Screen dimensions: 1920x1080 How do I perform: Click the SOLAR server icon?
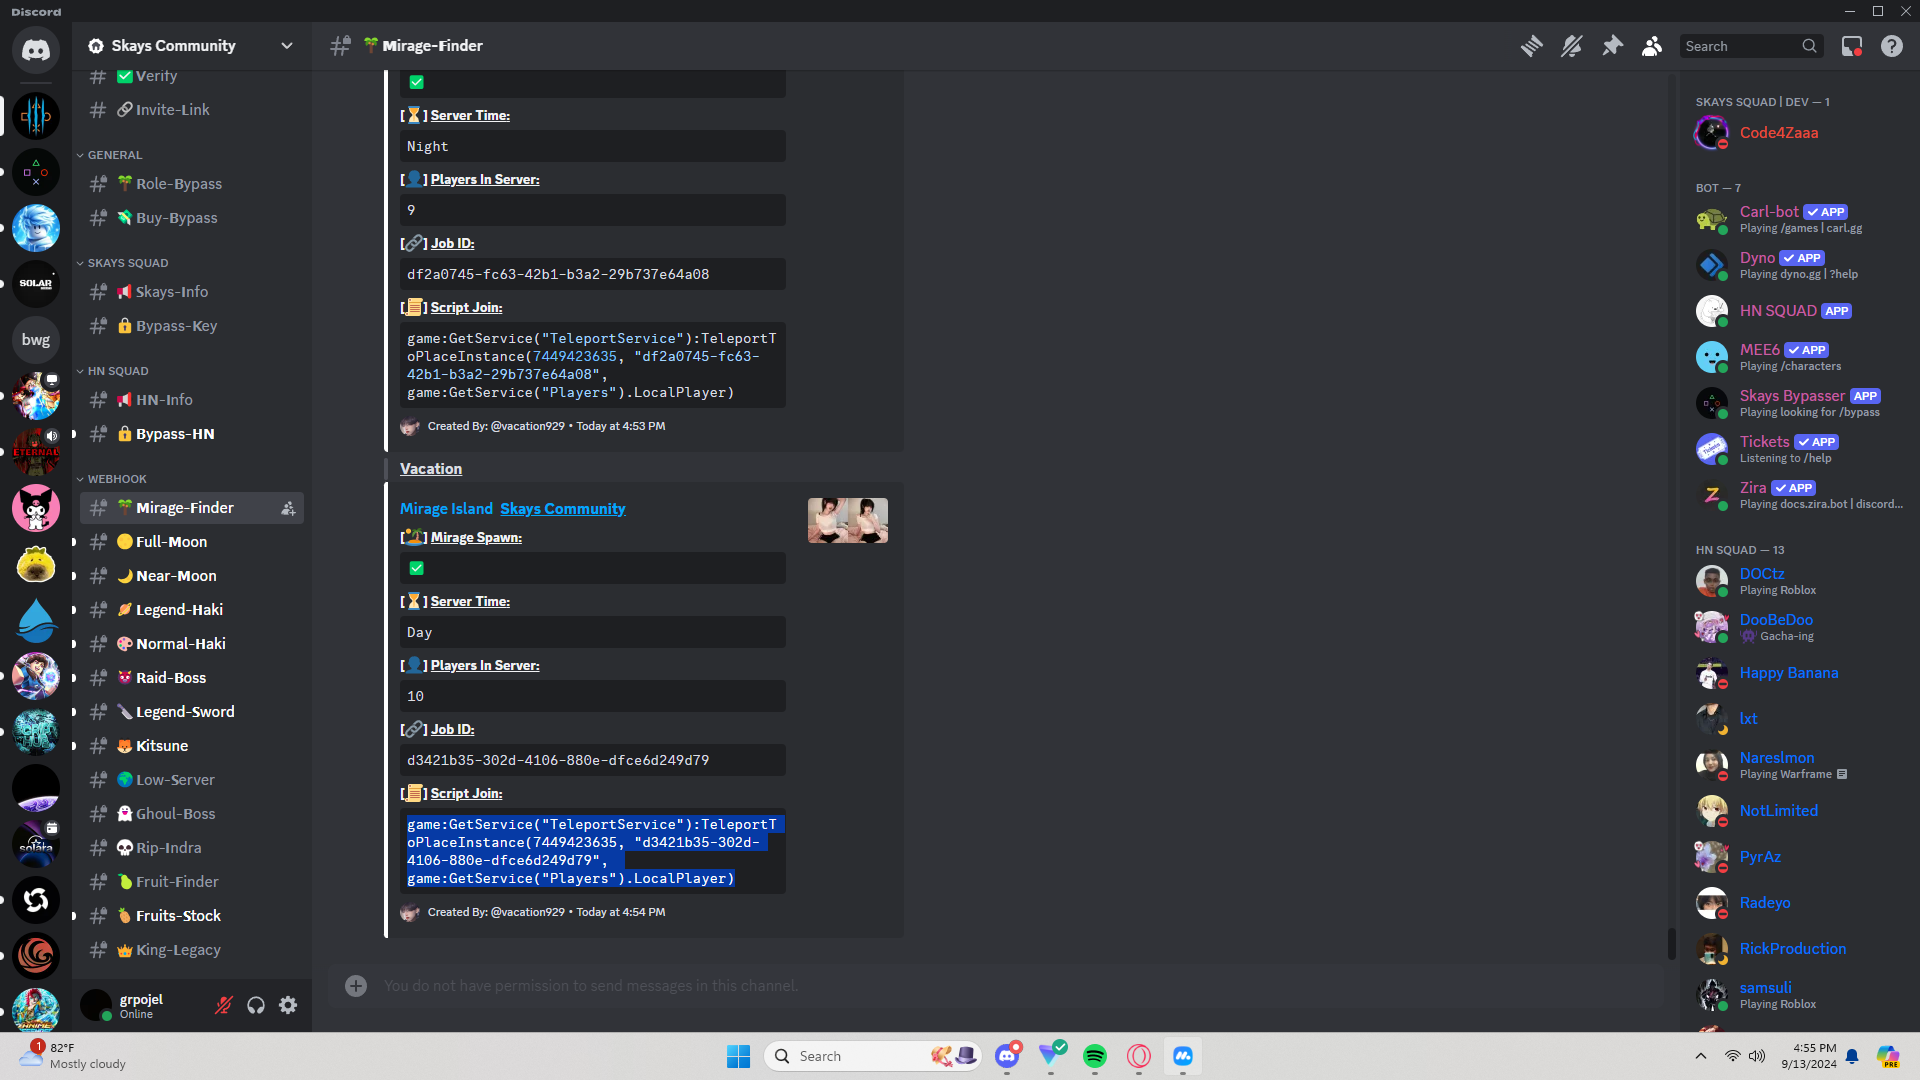[36, 284]
